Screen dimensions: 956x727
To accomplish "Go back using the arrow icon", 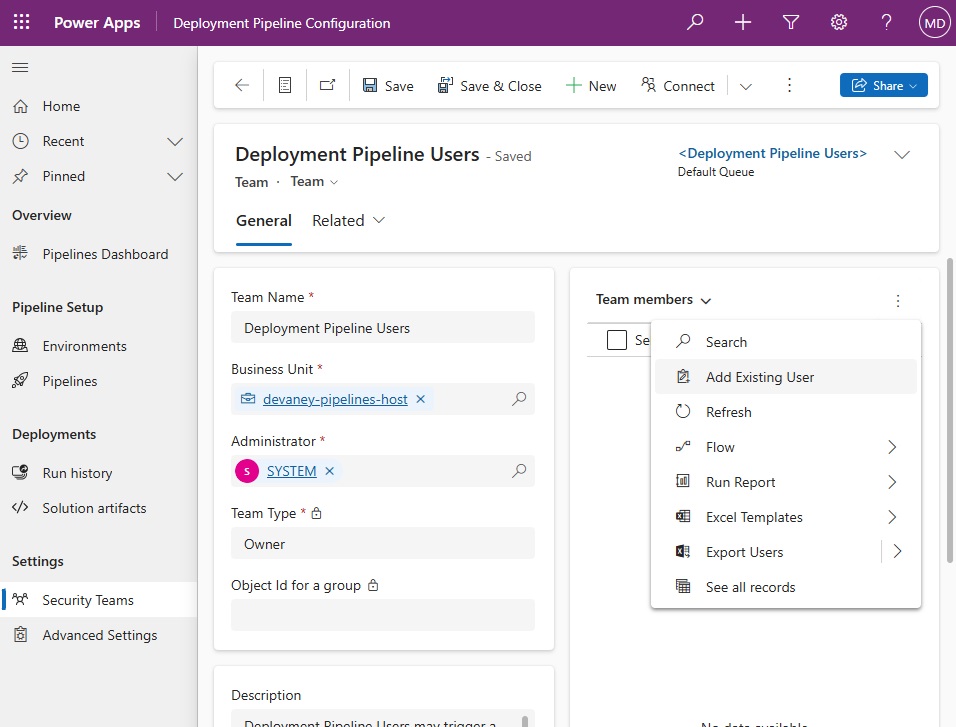I will coord(242,85).
